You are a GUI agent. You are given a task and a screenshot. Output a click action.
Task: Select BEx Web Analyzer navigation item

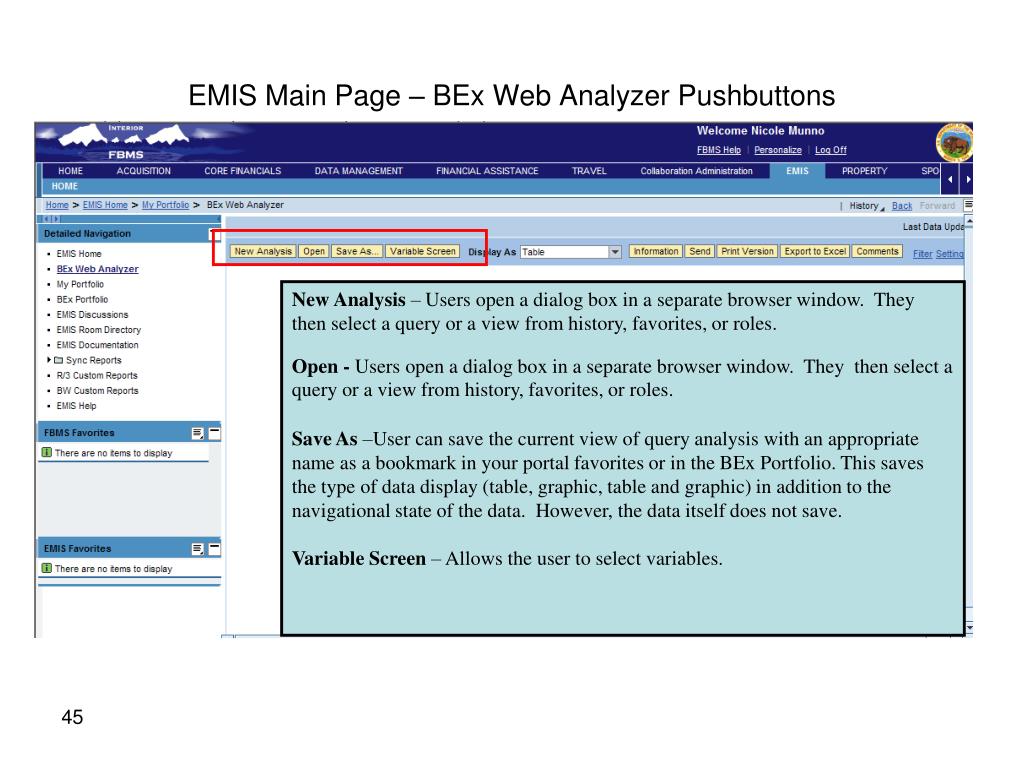97,269
